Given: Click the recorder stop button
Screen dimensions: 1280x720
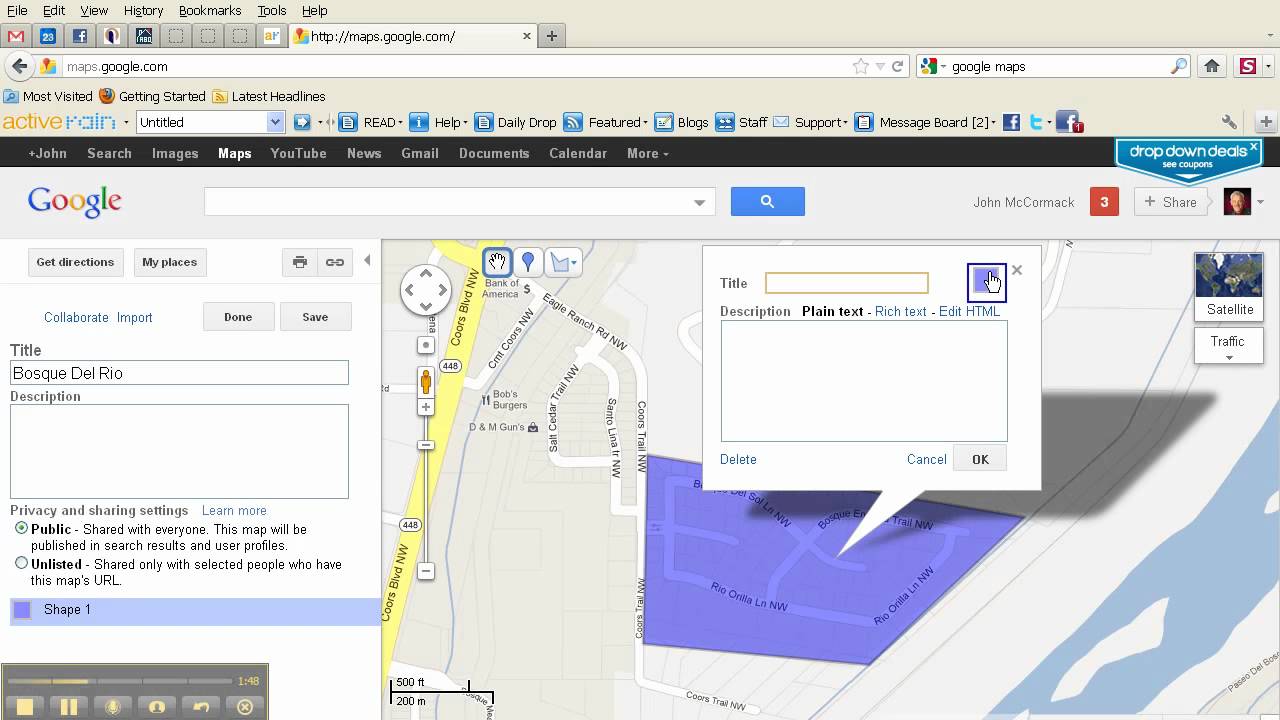Looking at the screenshot, I should pyautogui.click(x=25, y=706).
